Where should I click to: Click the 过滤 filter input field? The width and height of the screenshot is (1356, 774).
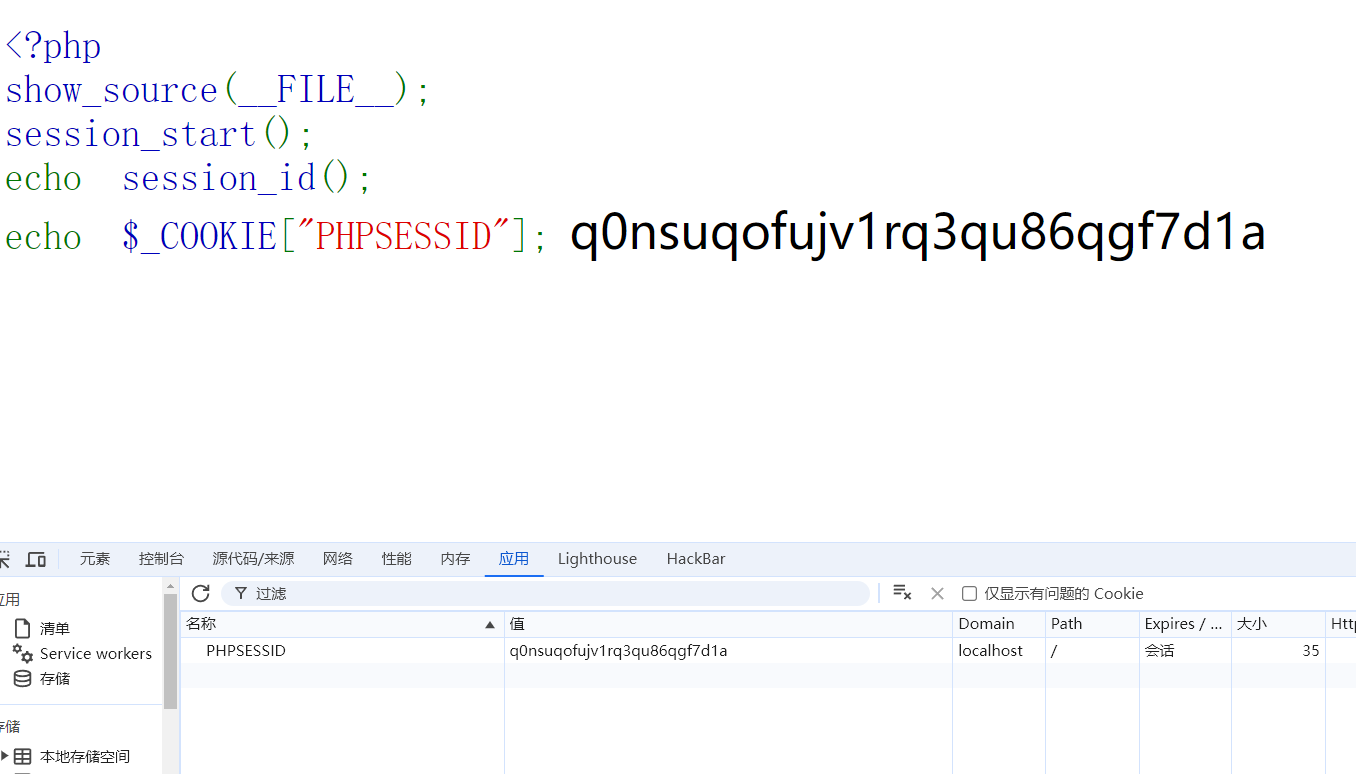point(550,593)
